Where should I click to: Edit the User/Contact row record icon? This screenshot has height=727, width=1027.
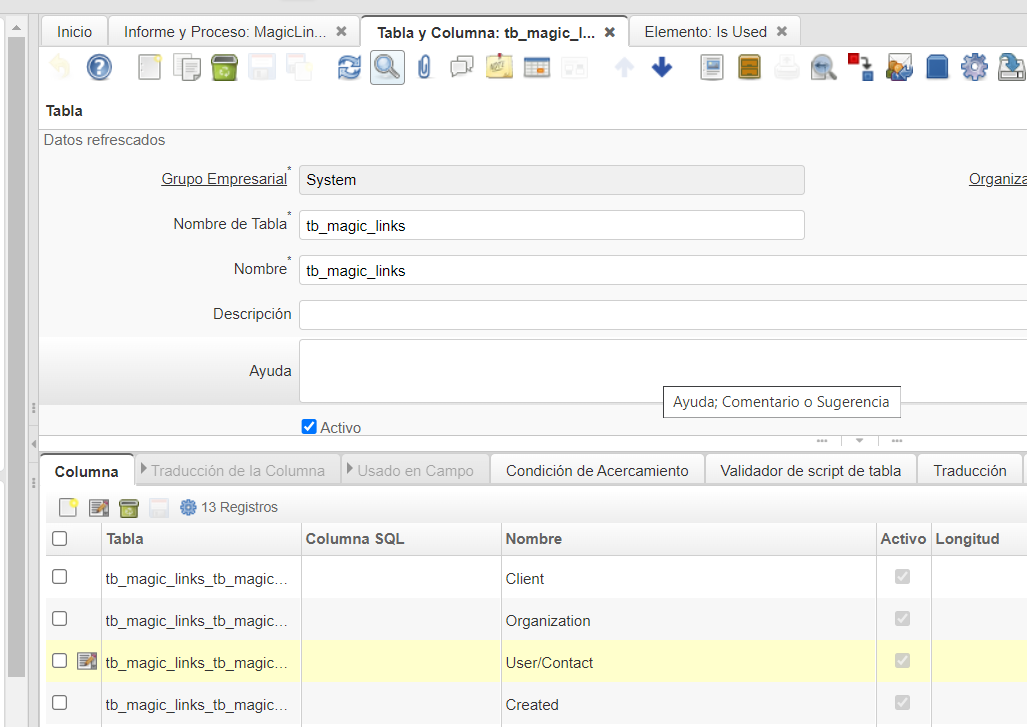(87, 661)
